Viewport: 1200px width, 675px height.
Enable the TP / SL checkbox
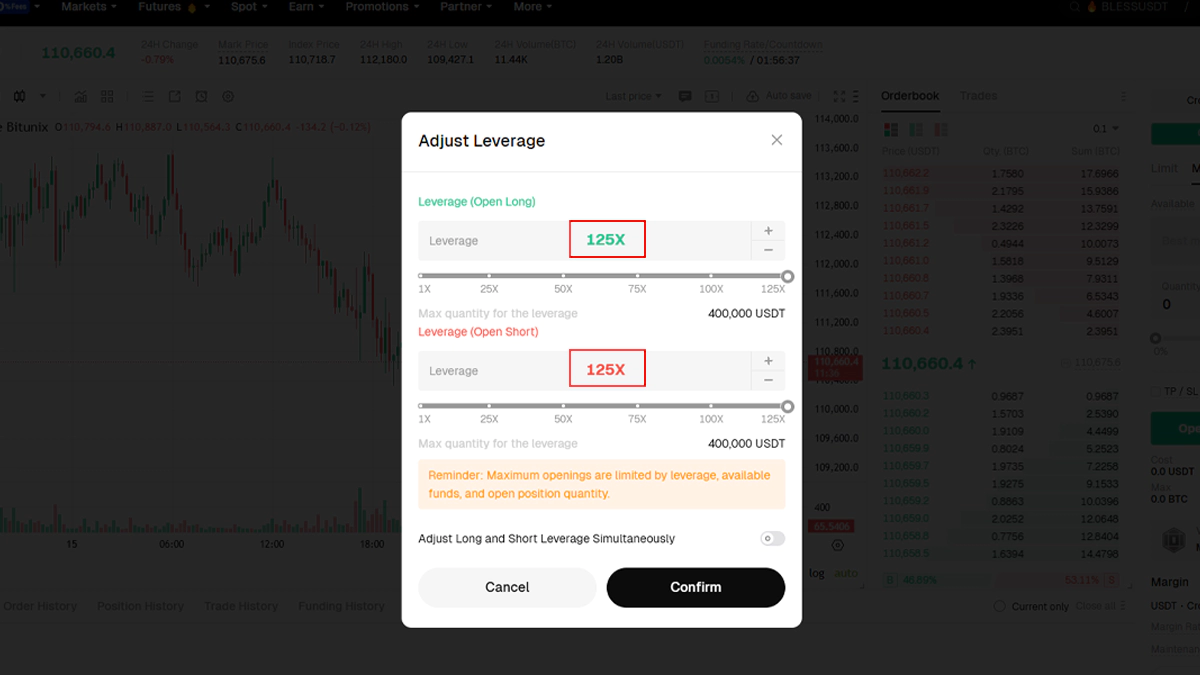(1156, 389)
